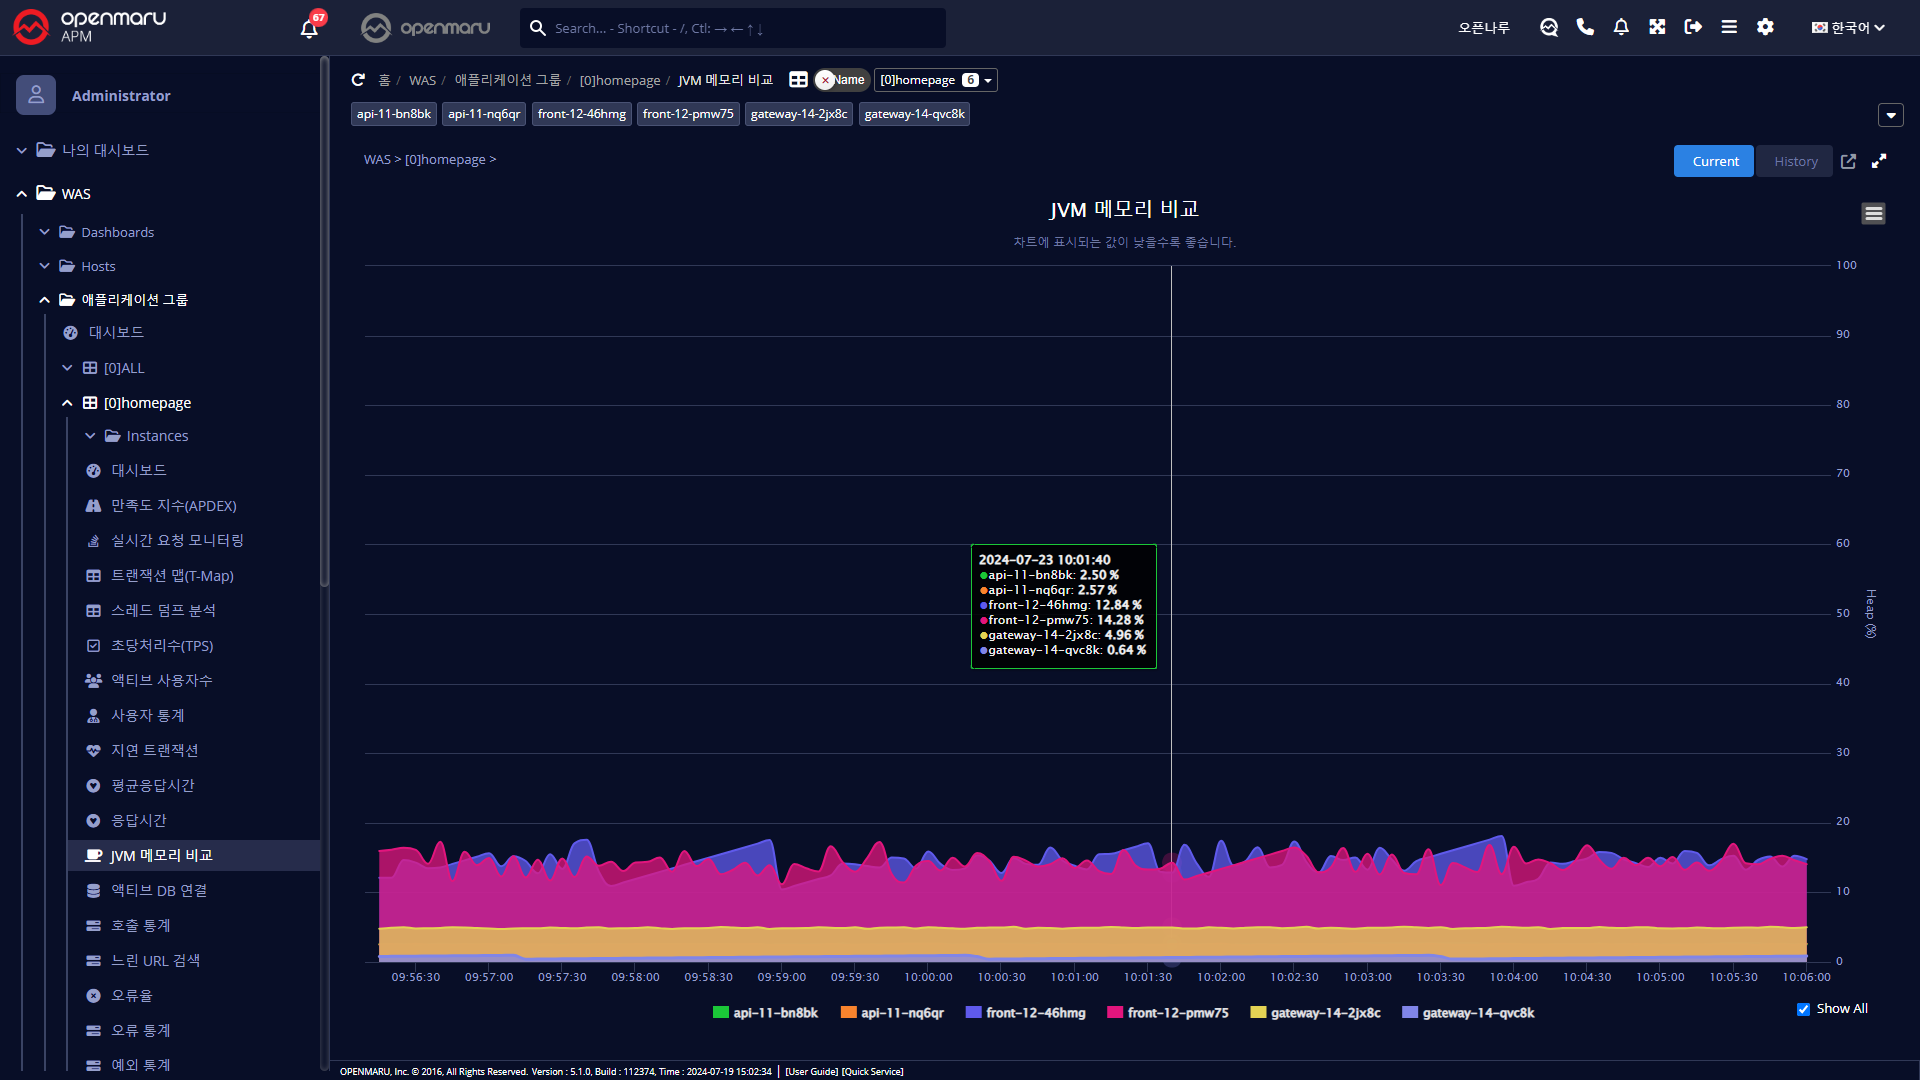
Task: Click into the search input field
Action: tap(740, 28)
